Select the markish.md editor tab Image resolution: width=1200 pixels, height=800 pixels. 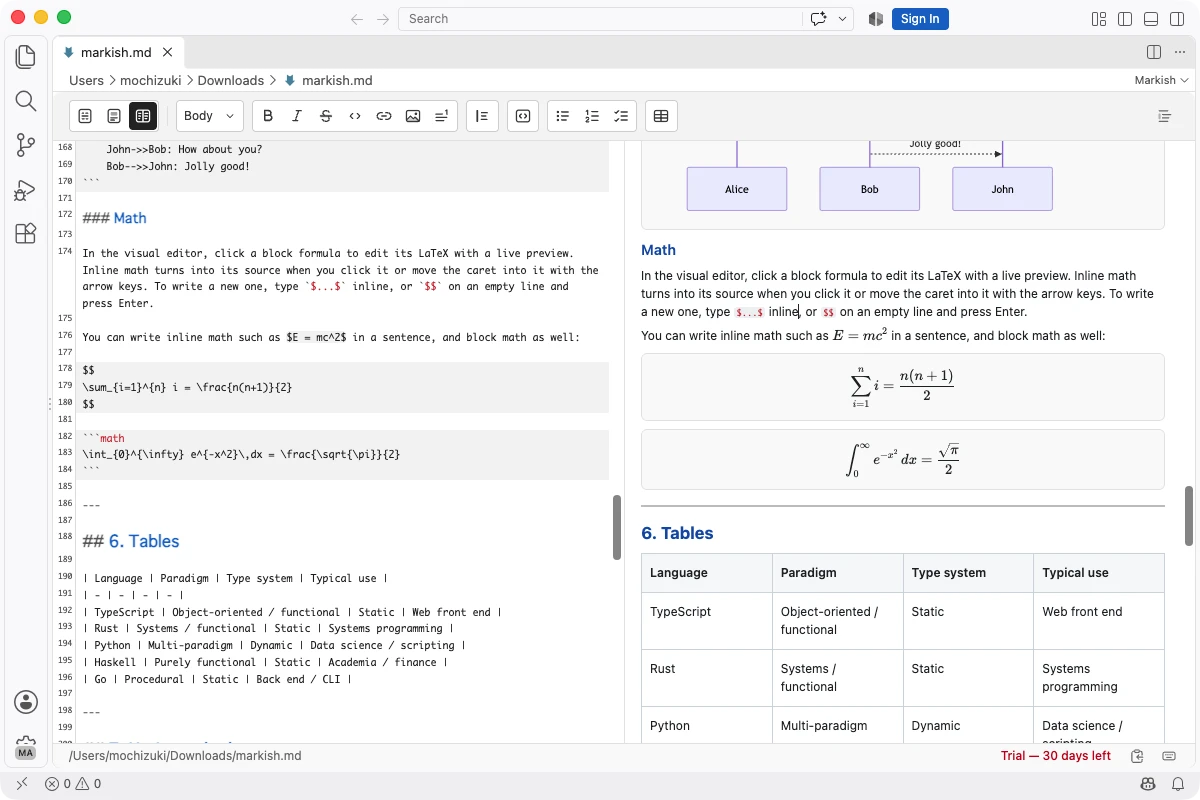click(118, 52)
